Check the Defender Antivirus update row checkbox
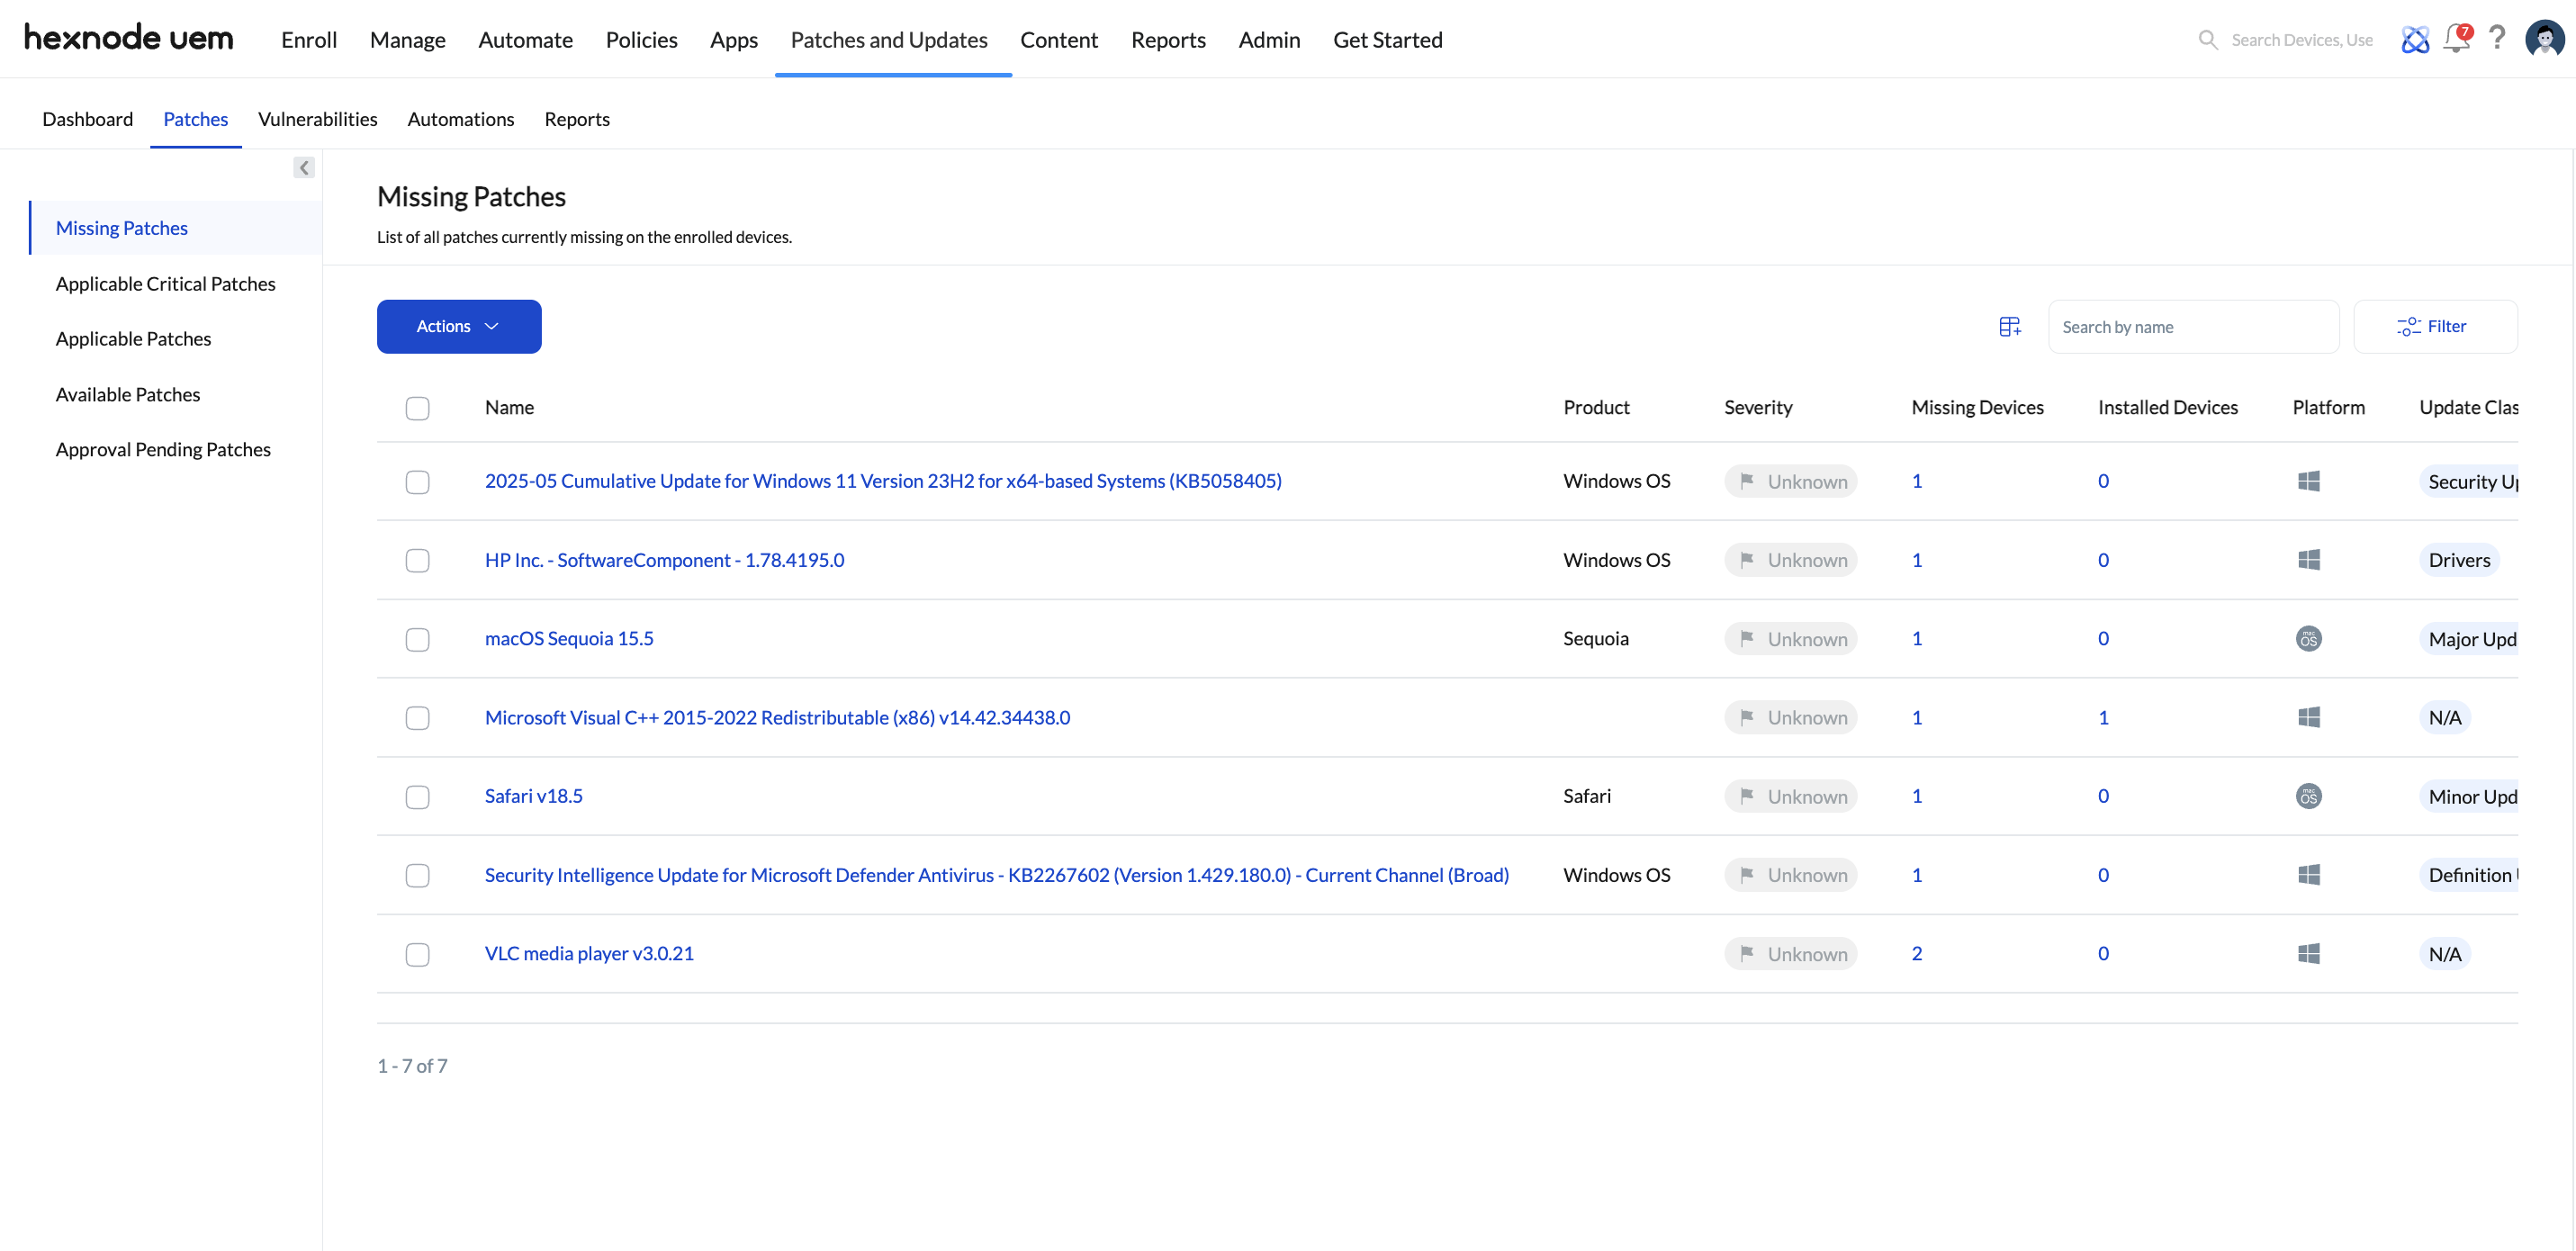The height and width of the screenshot is (1251, 2576). [417, 875]
